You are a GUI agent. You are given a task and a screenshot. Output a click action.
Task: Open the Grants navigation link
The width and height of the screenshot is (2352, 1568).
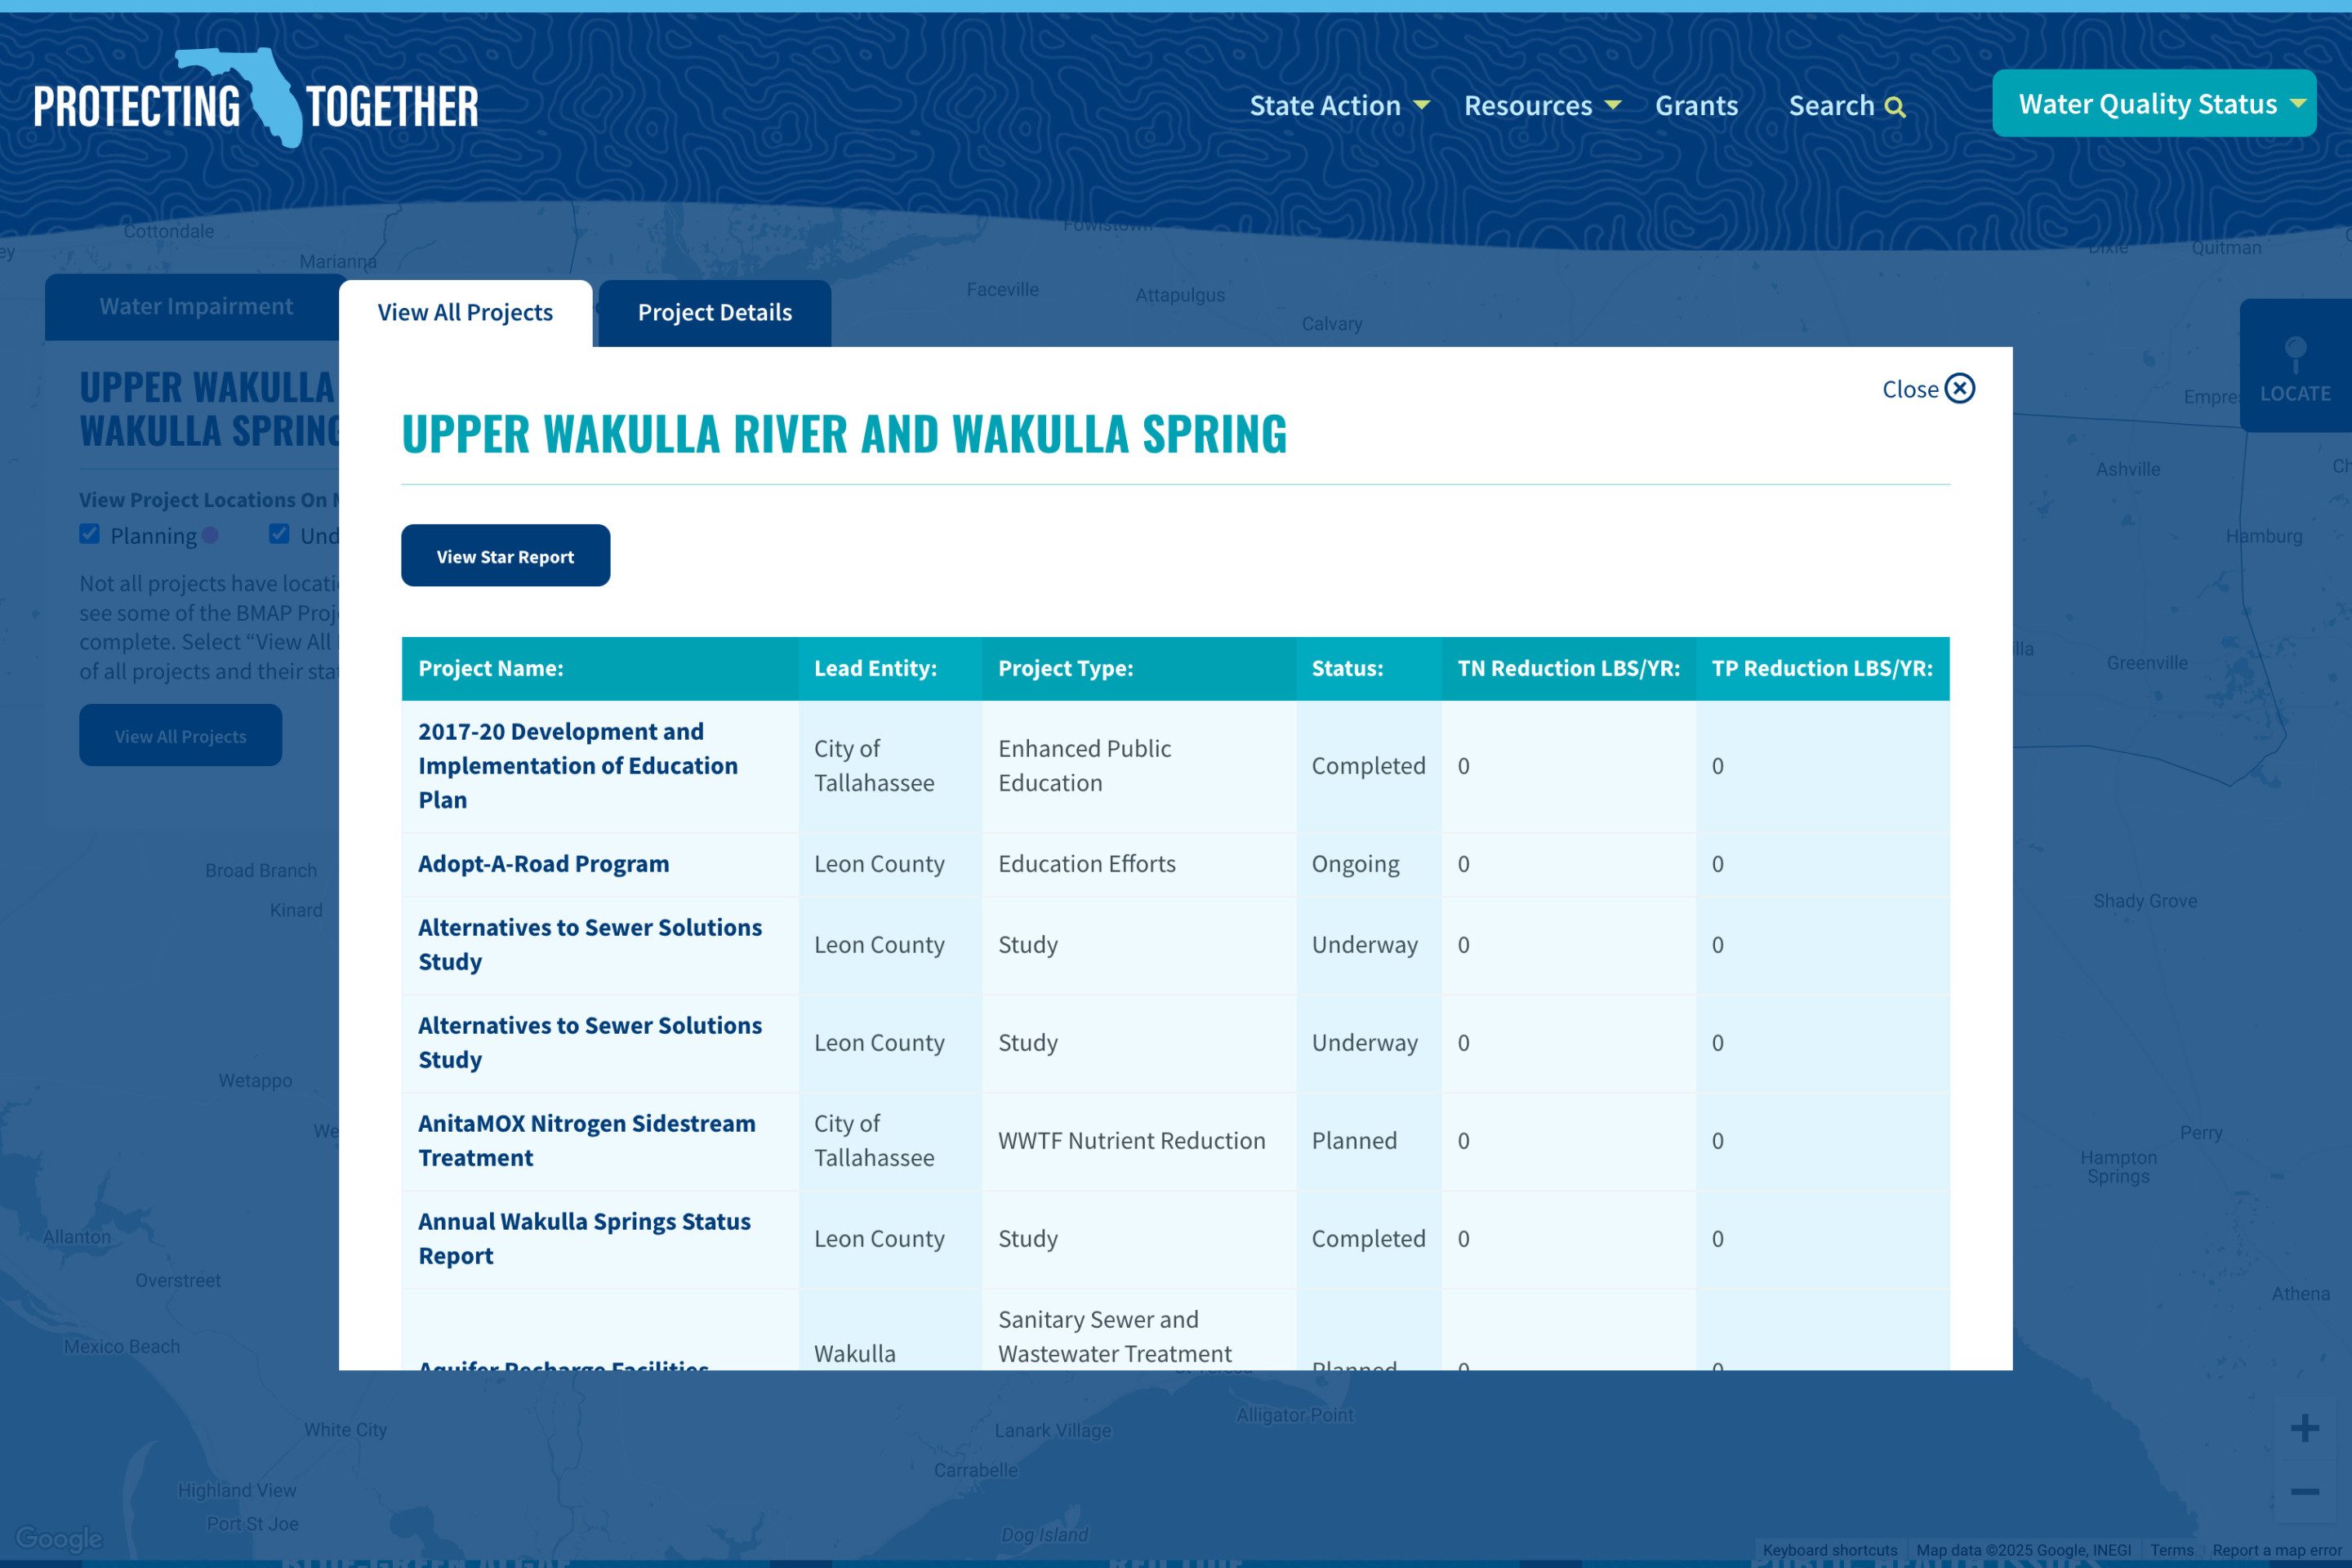pyautogui.click(x=1696, y=105)
